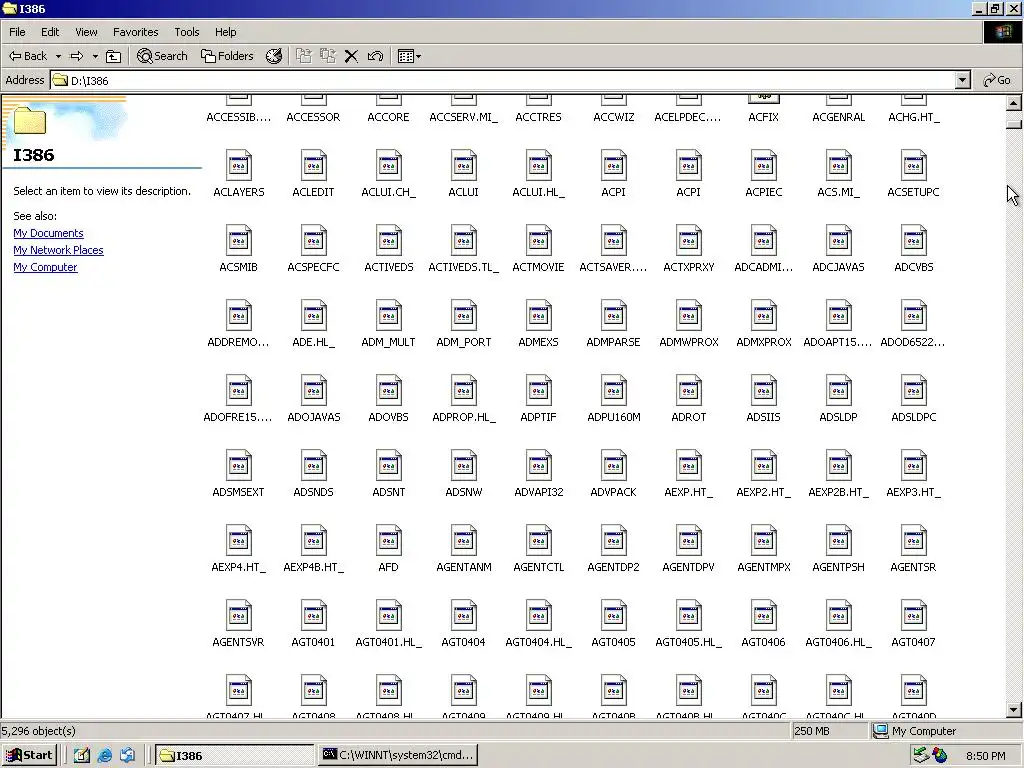The image size is (1024, 768).
Task: Open the Views dropdown button
Action: (x=409, y=56)
